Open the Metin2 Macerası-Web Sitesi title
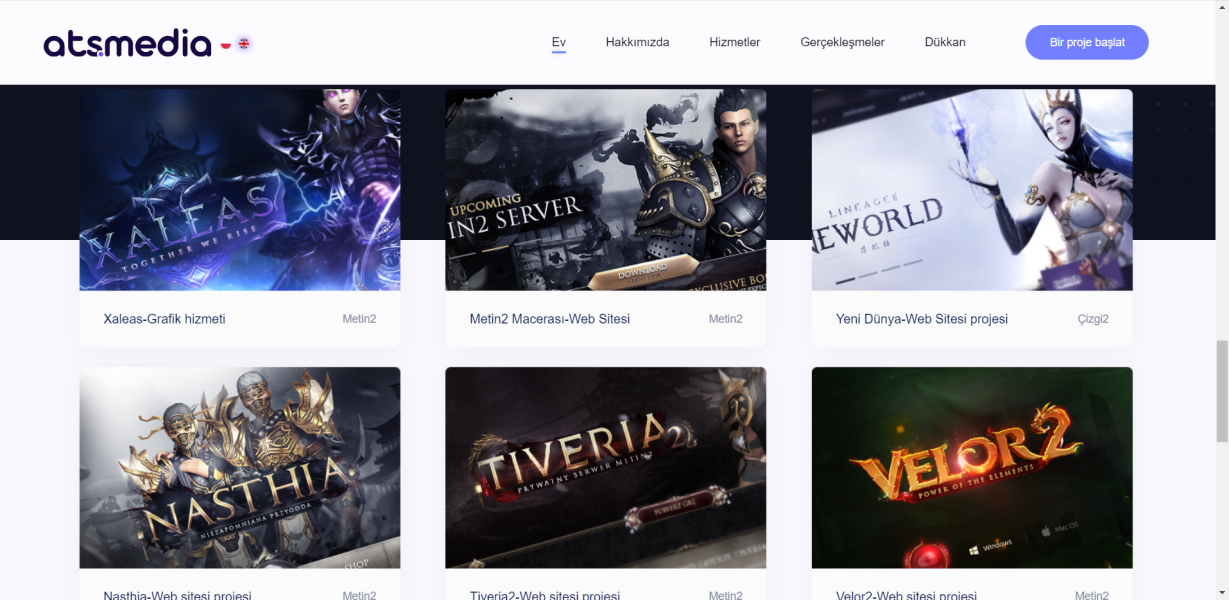The height and width of the screenshot is (600, 1229). point(549,319)
